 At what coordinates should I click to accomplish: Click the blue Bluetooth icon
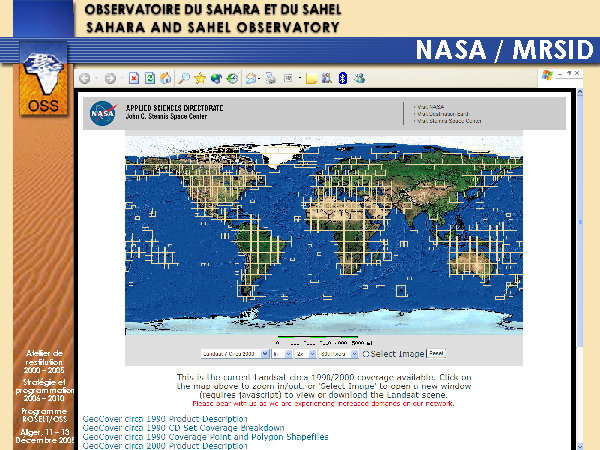[343, 78]
